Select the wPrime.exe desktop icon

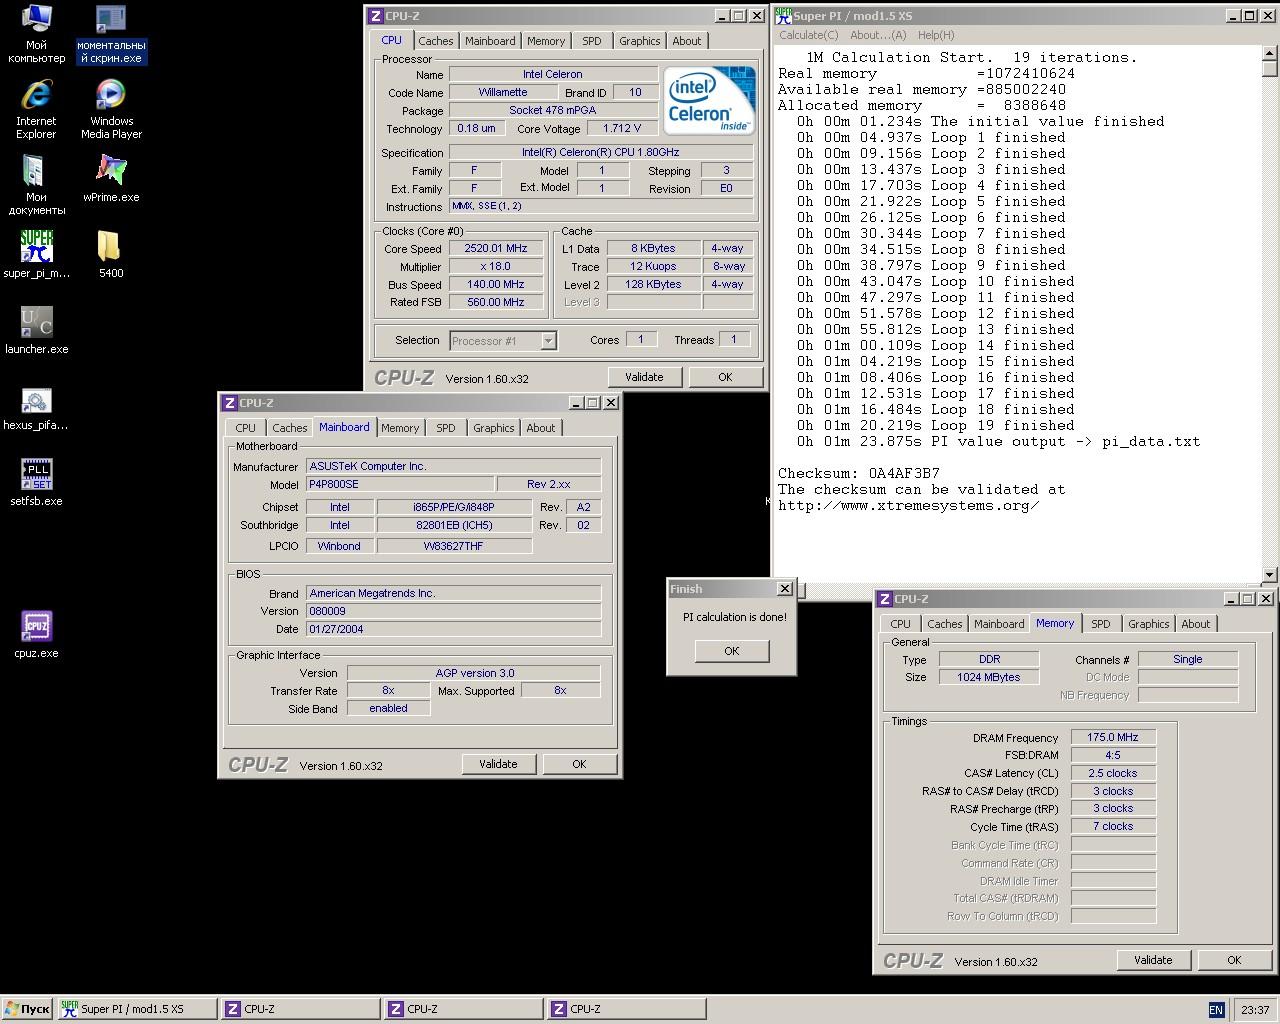111,179
